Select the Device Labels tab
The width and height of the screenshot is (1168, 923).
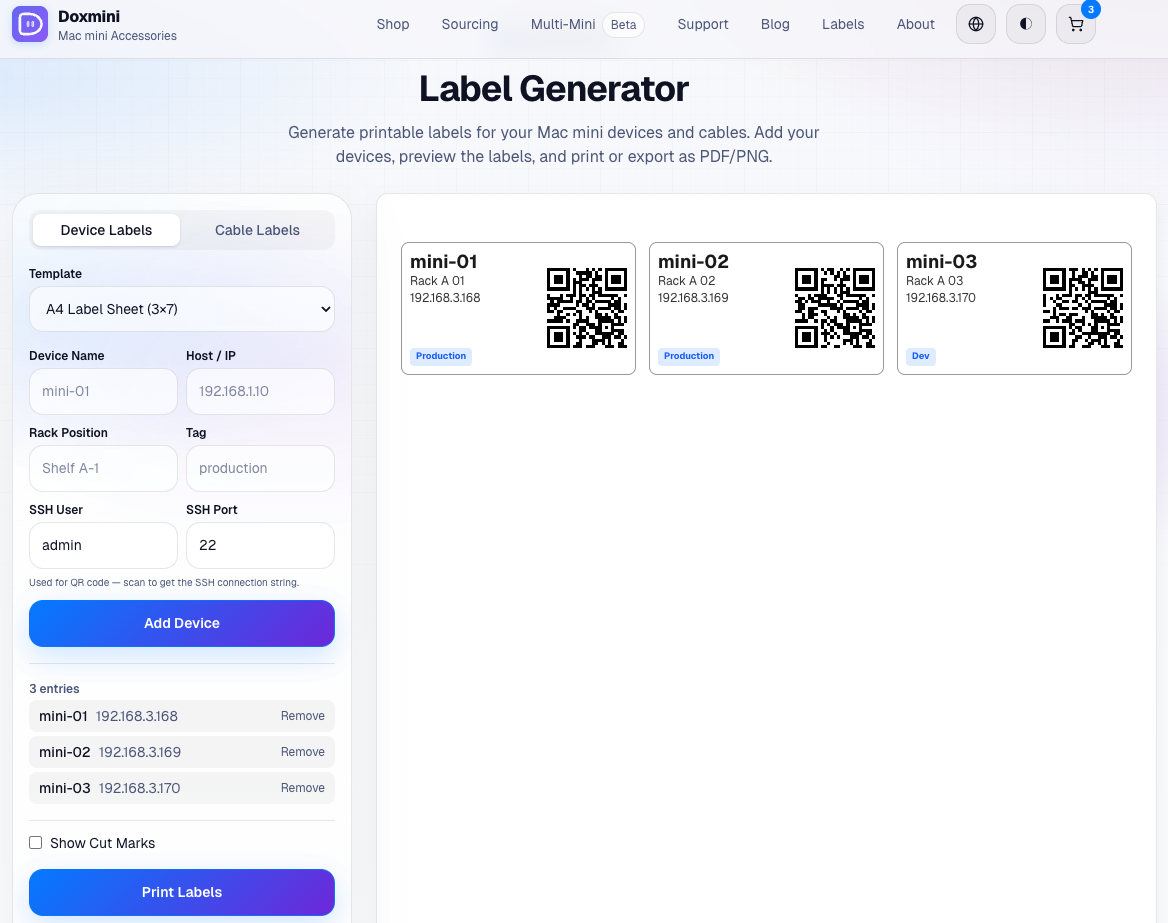click(x=105, y=230)
